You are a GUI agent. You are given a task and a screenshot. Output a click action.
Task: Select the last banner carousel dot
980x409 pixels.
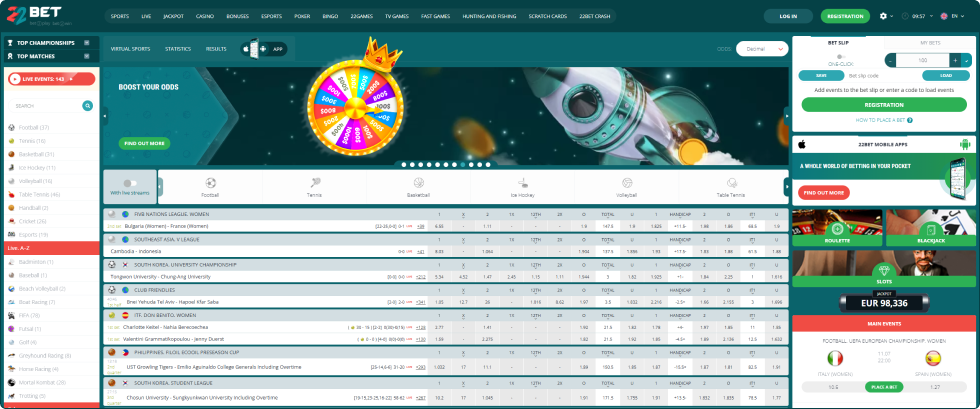pos(488,164)
